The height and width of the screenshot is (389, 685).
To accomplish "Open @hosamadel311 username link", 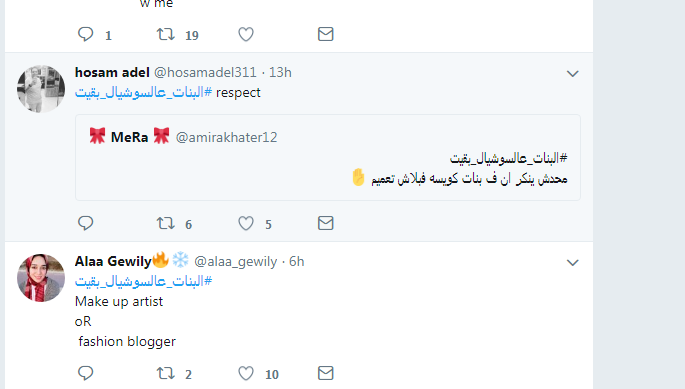I will click(x=205, y=72).
